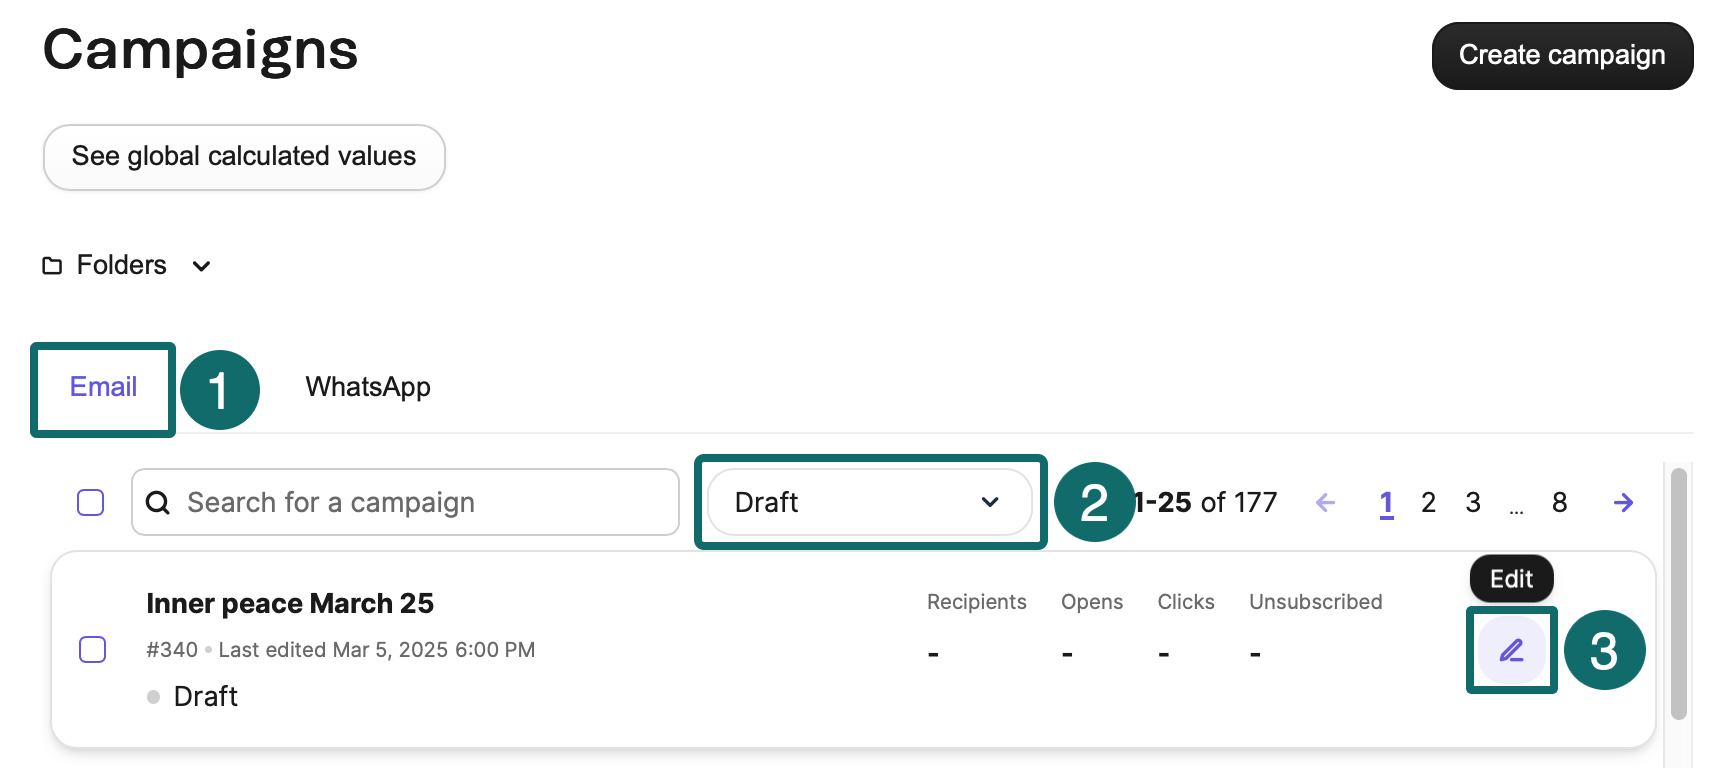
Task: Go to next page arrow
Action: (x=1623, y=502)
